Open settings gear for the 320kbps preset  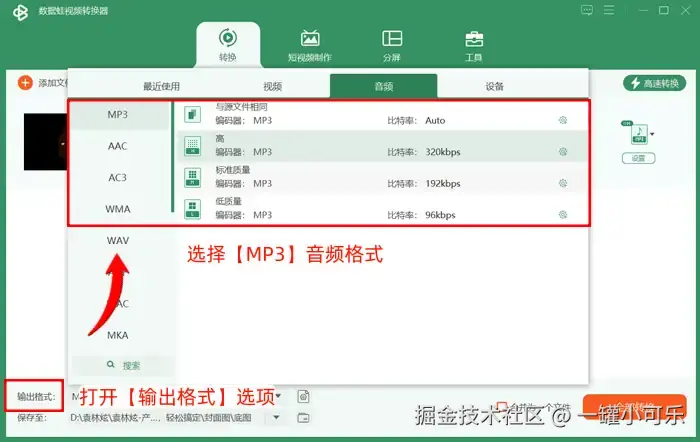coord(563,152)
